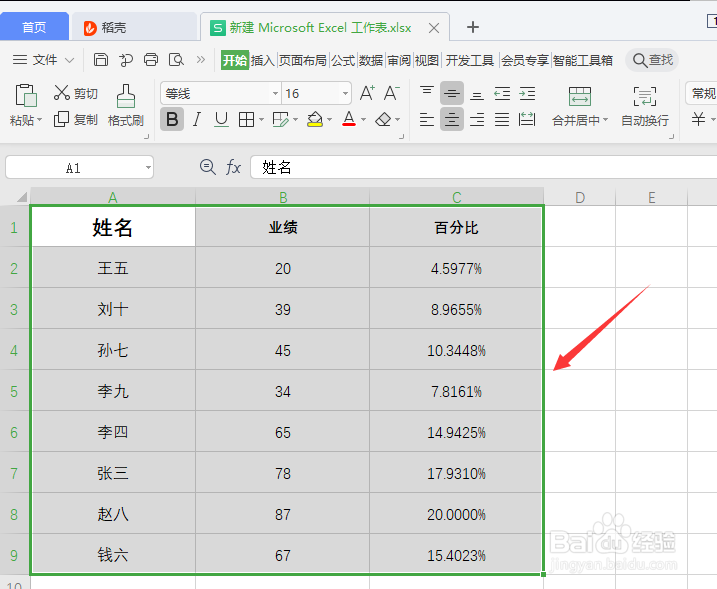Open fill color dropdown arrow
Screen dimensions: 717x589
pyautogui.click(x=329, y=120)
